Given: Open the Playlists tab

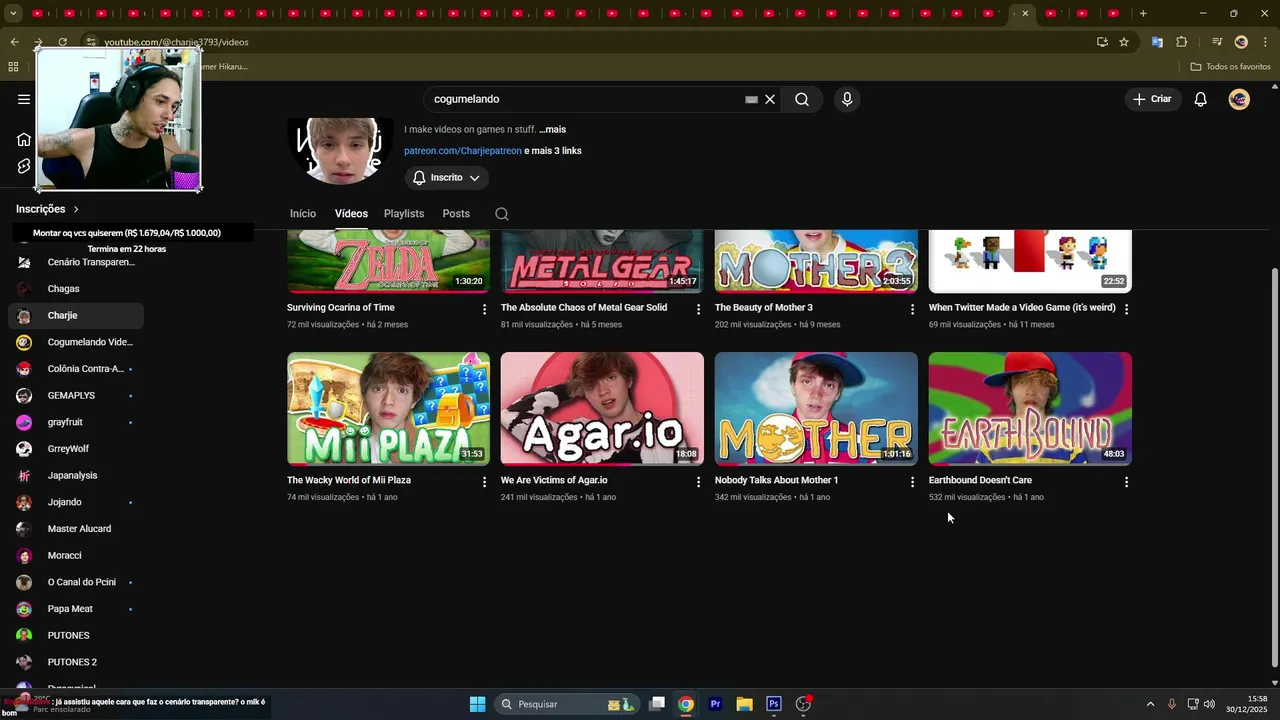Looking at the screenshot, I should pyautogui.click(x=404, y=214).
